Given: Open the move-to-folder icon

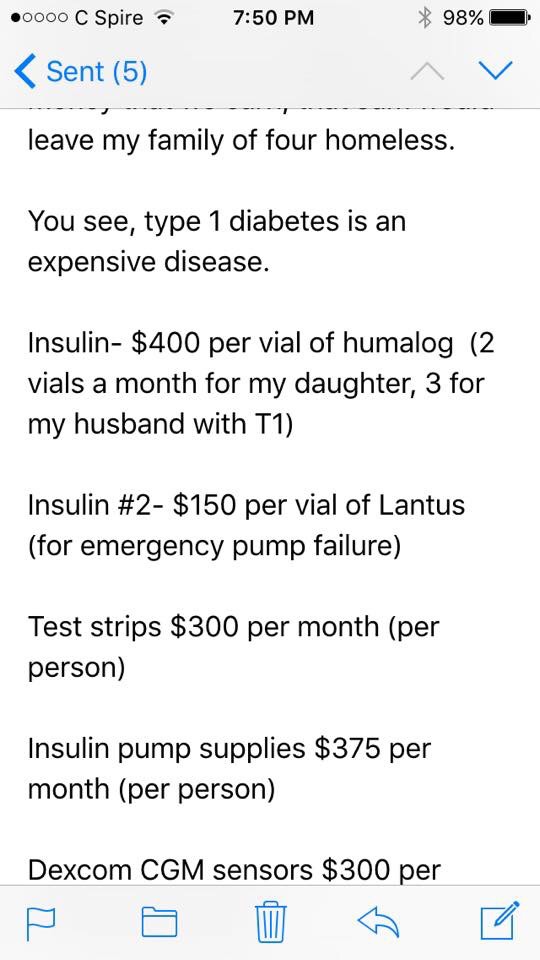Looking at the screenshot, I should pyautogui.click(x=159, y=922).
